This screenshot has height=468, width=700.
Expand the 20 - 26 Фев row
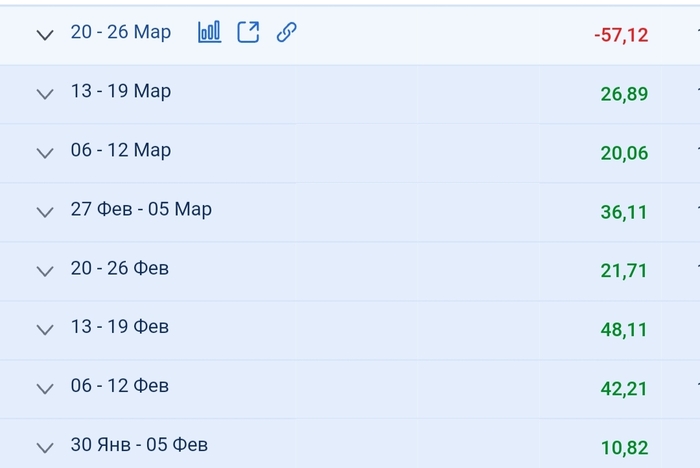44,271
